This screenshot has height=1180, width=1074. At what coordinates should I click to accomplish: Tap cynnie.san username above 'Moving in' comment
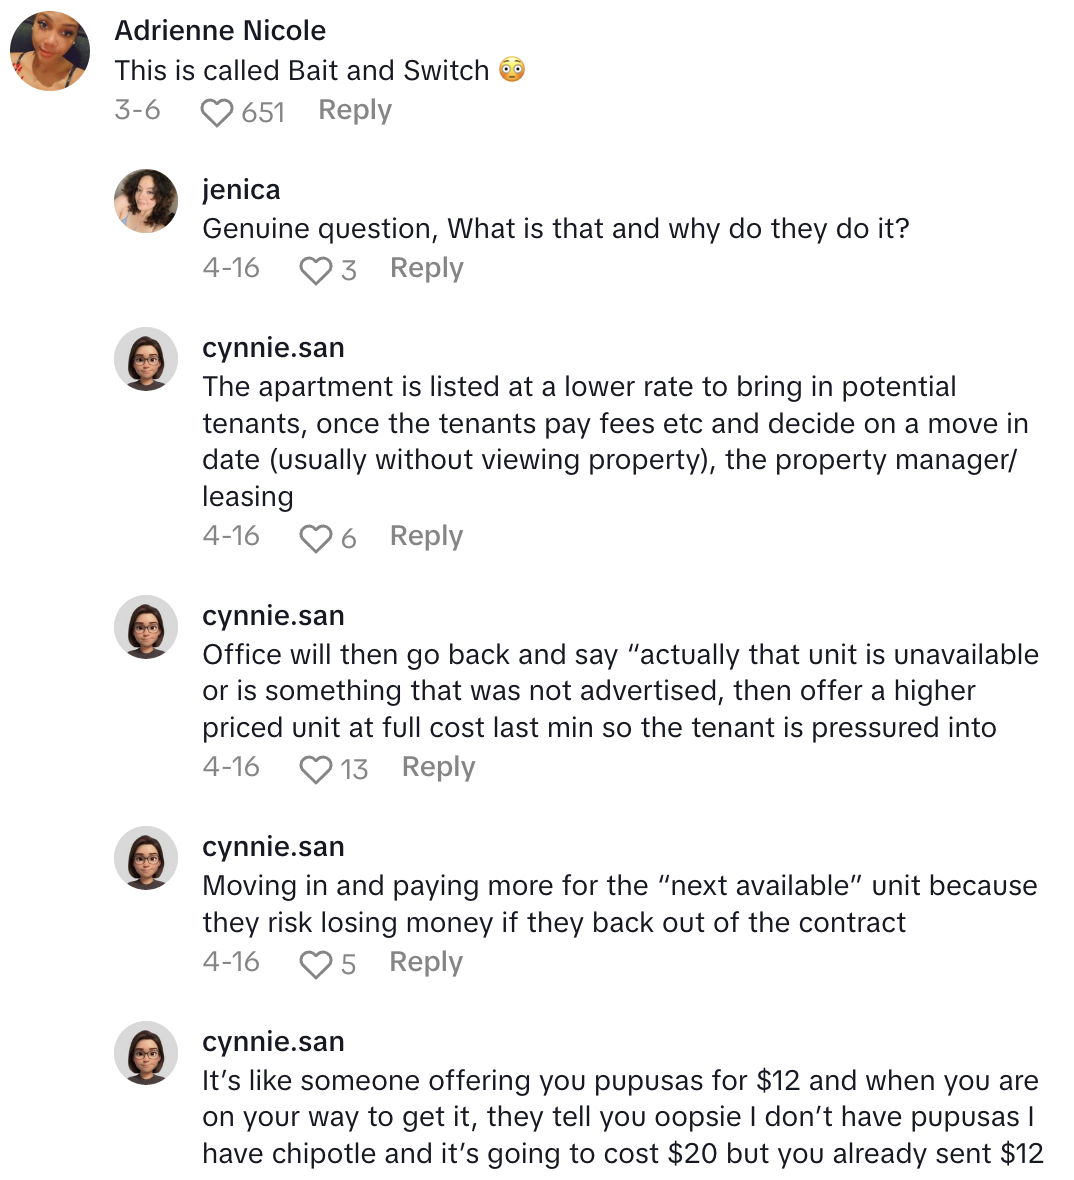273,847
